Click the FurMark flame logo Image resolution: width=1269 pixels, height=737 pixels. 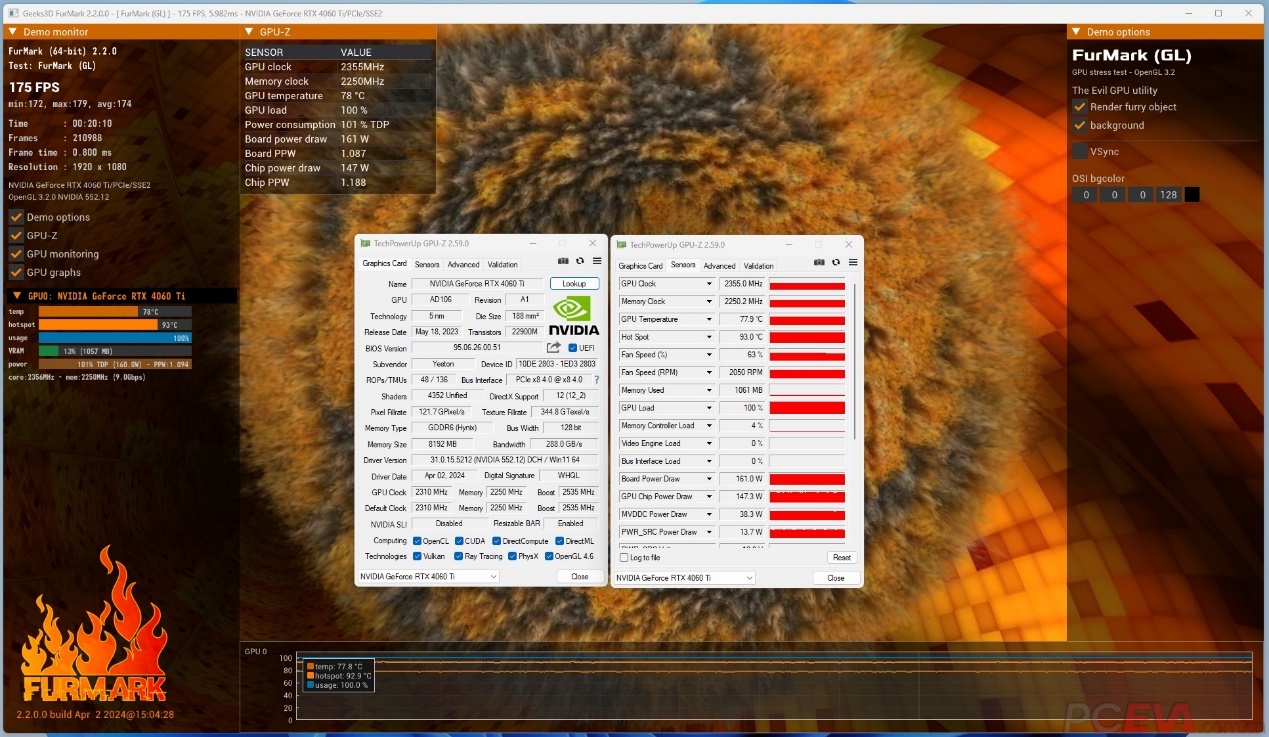coord(95,625)
